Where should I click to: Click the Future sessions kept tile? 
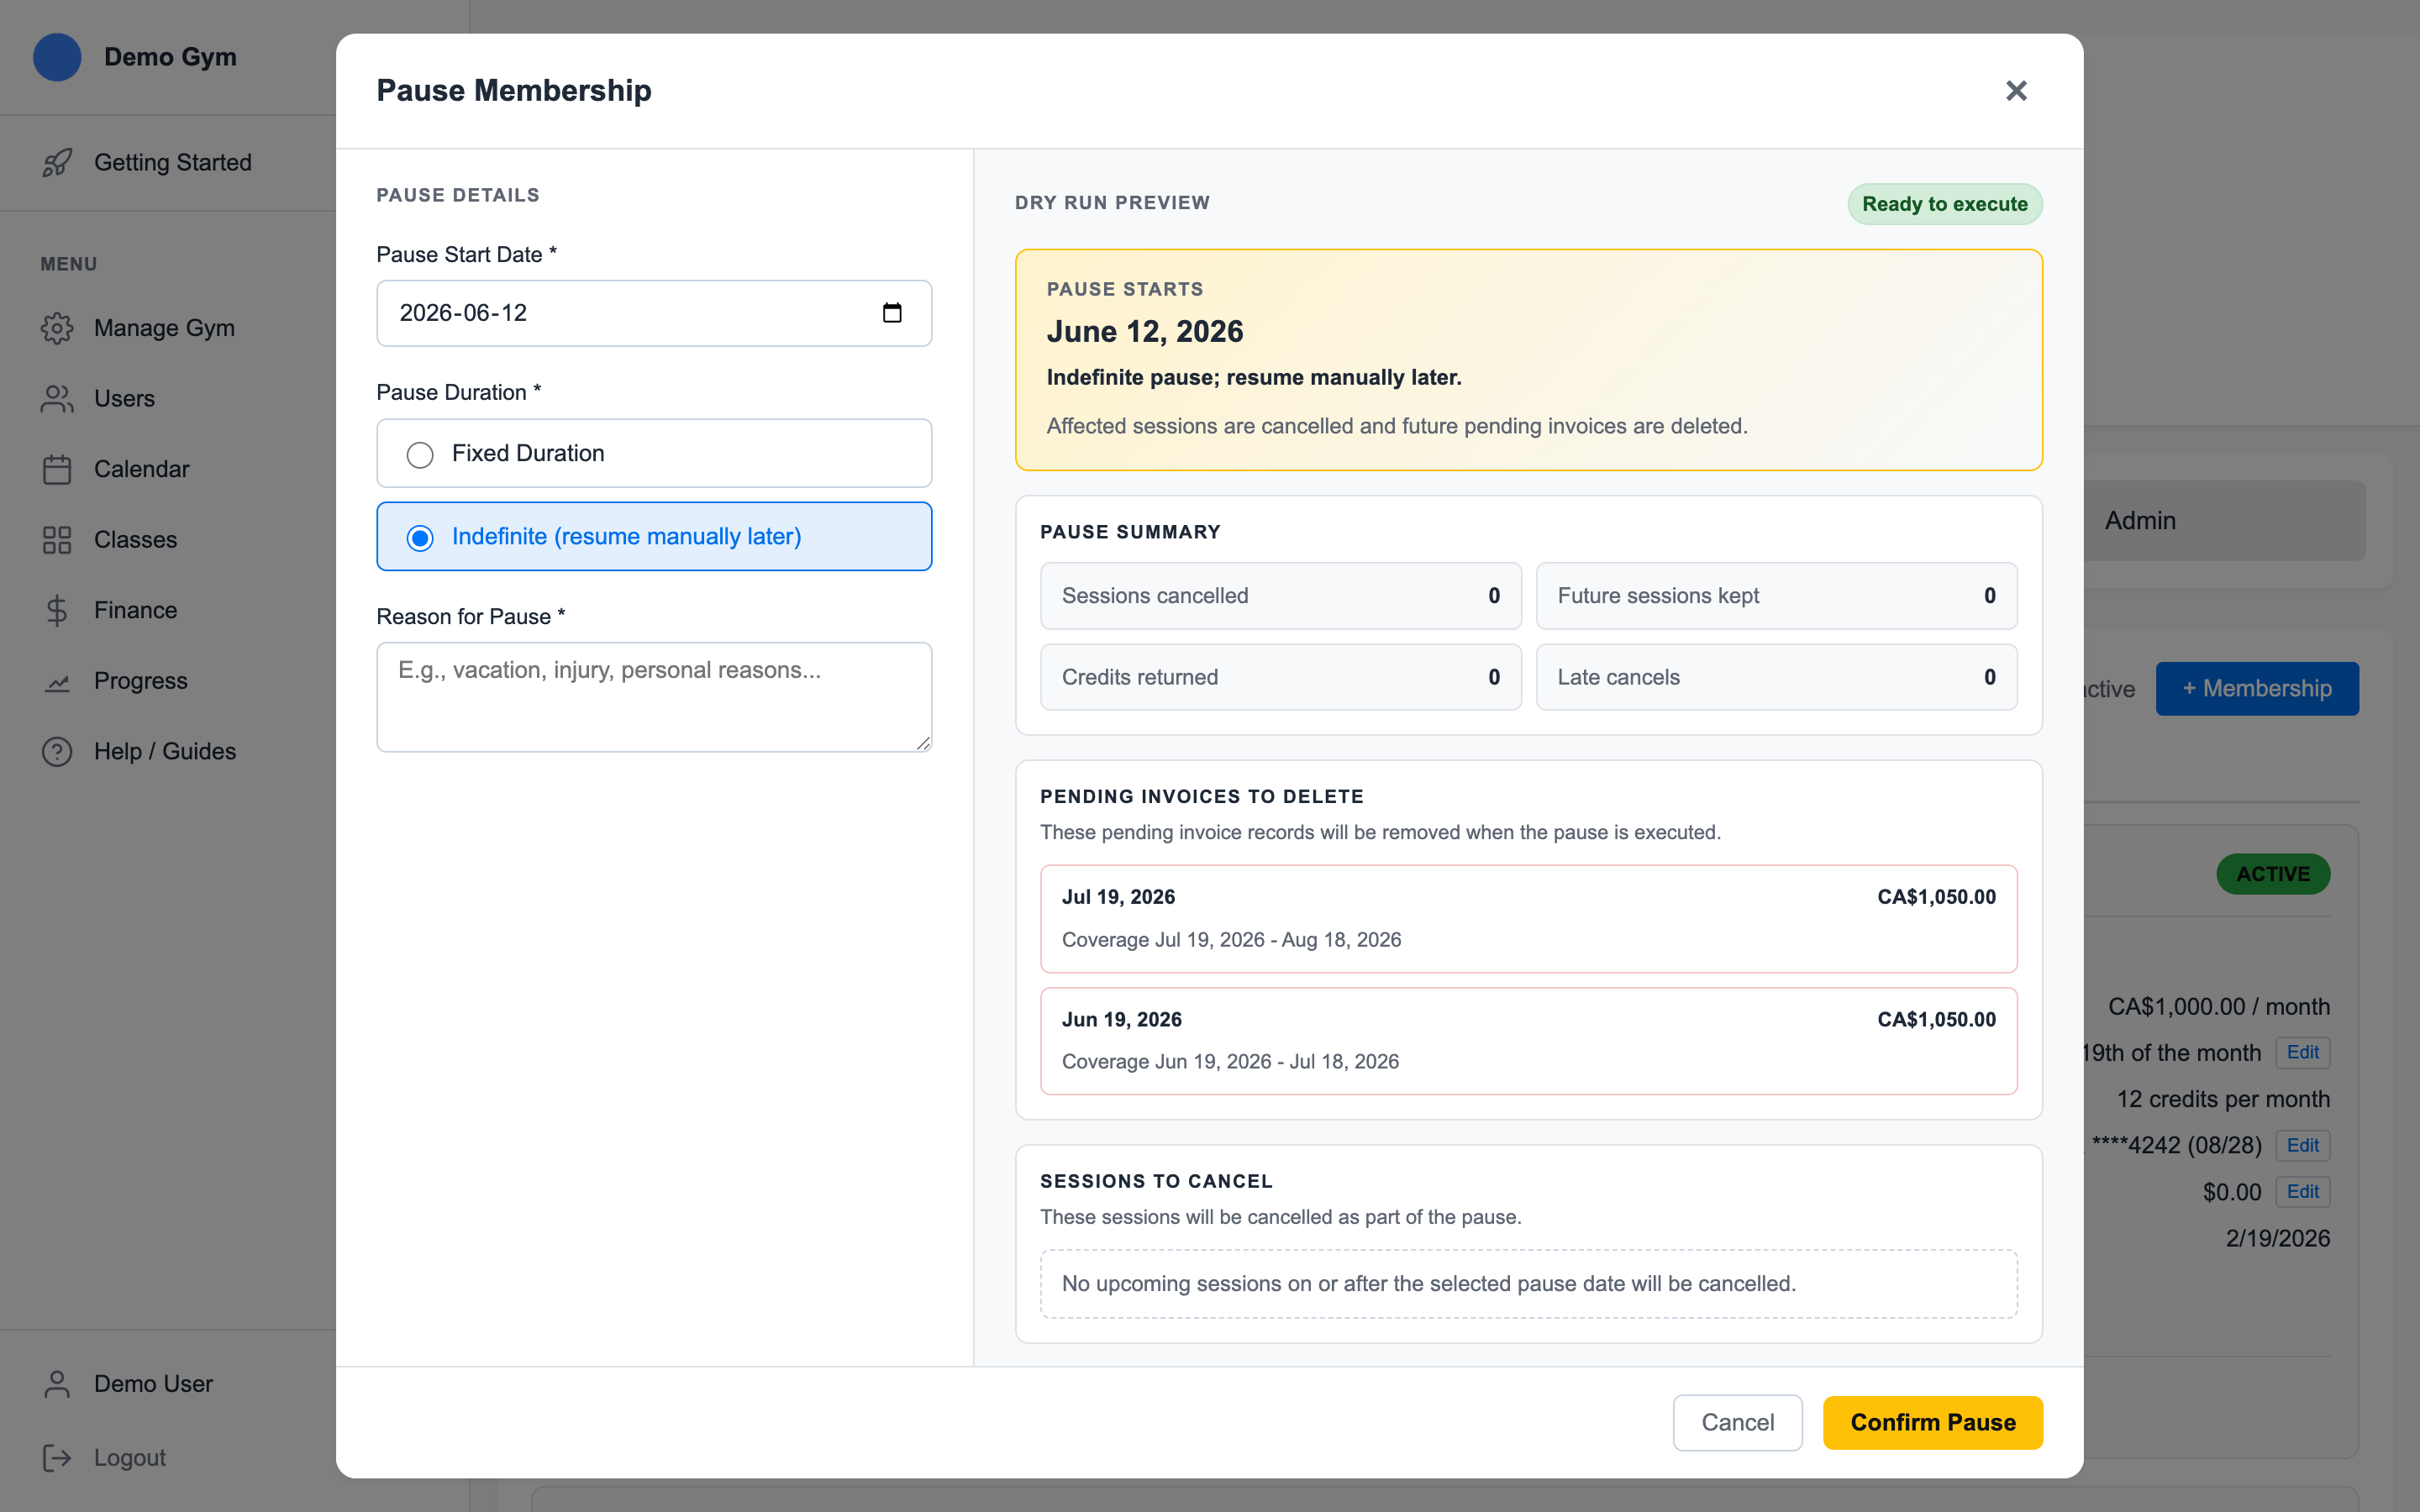click(1776, 596)
